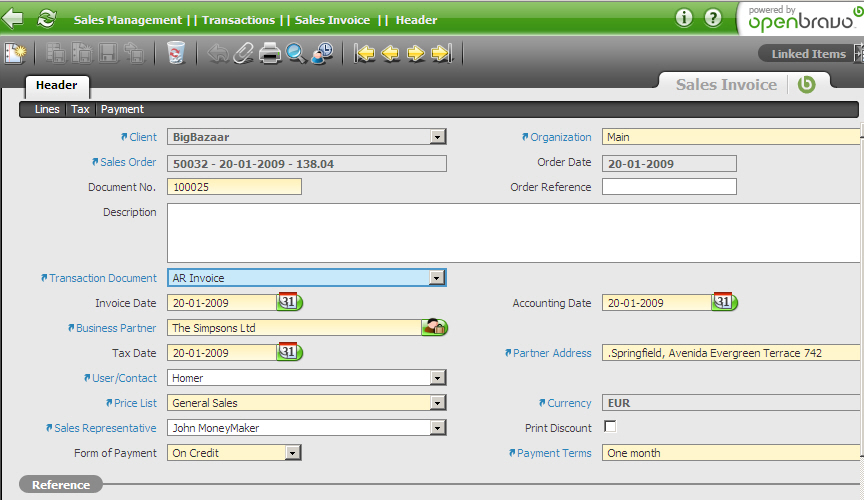The height and width of the screenshot is (500, 864).
Task: Open Accounting Date calendar picker
Action: [724, 302]
